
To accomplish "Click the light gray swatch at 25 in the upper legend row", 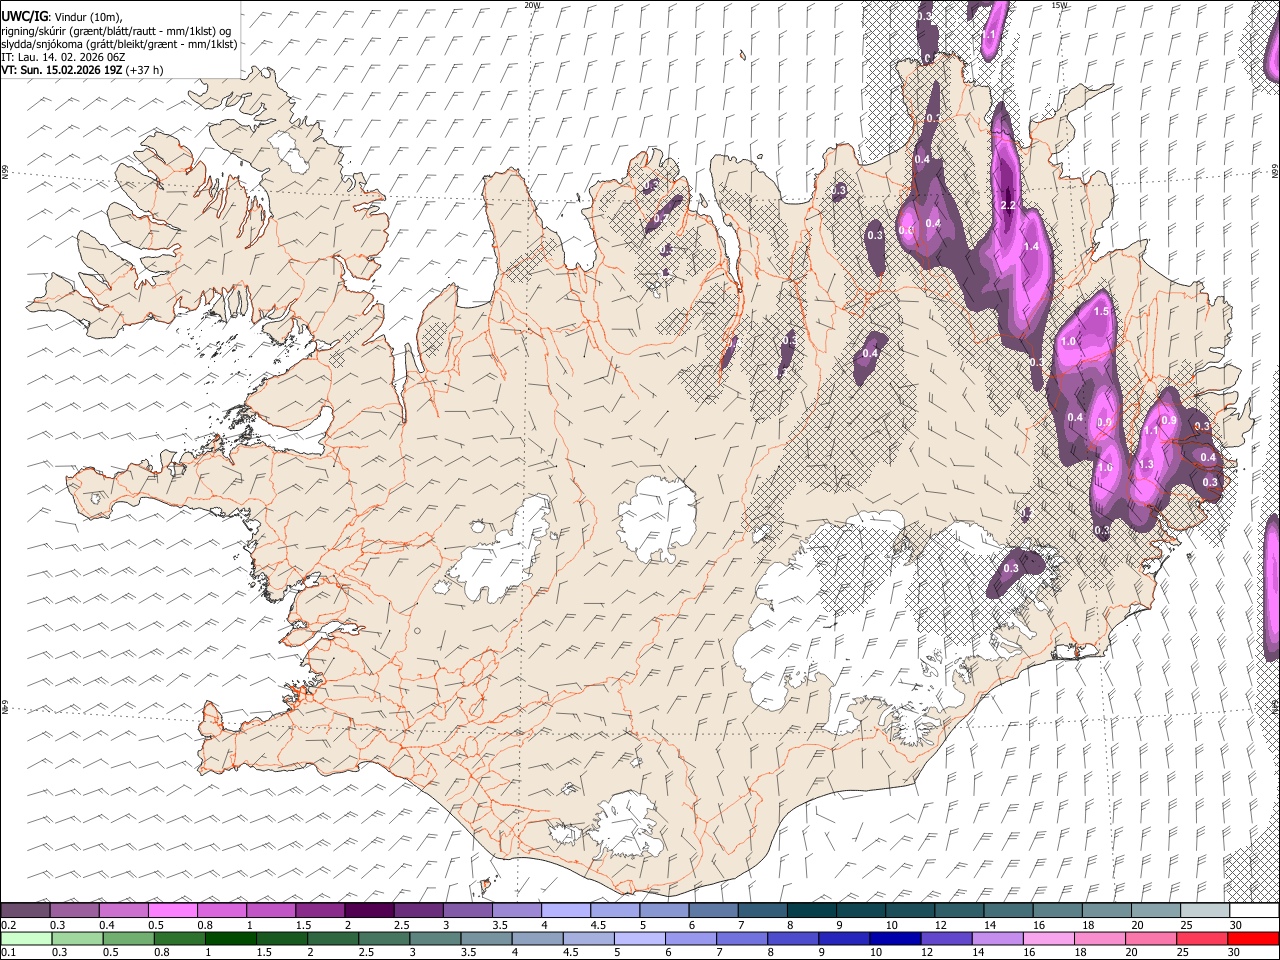I will (x=1204, y=911).
